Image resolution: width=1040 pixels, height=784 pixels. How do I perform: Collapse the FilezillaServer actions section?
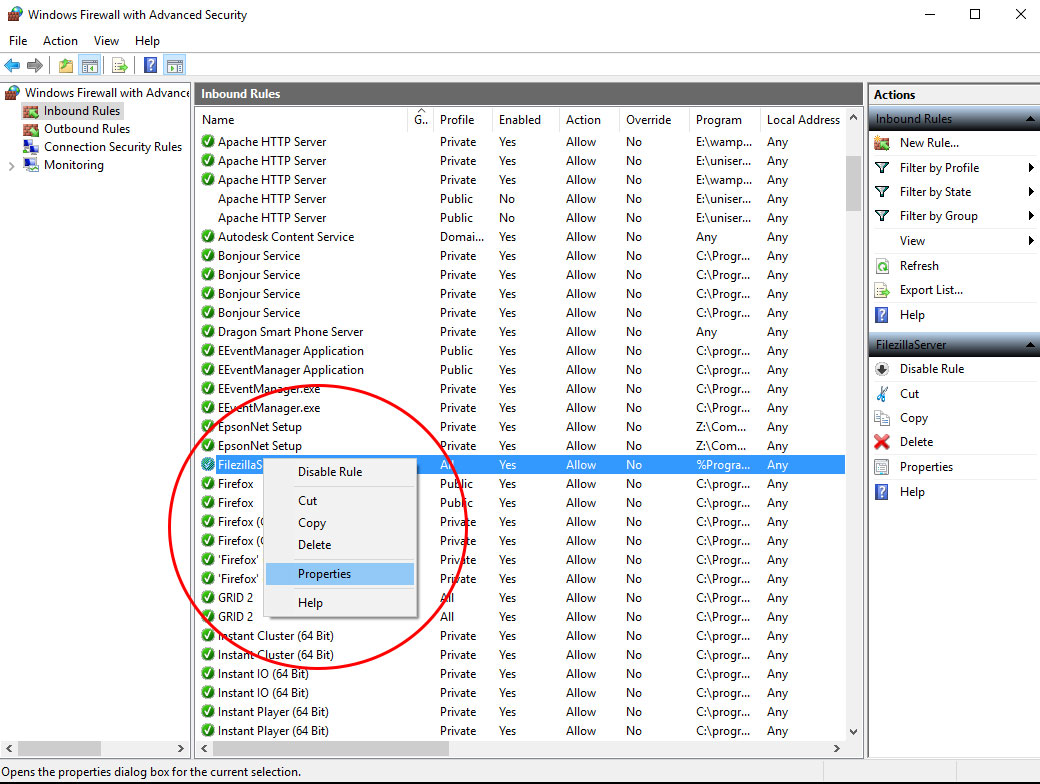[1030, 345]
